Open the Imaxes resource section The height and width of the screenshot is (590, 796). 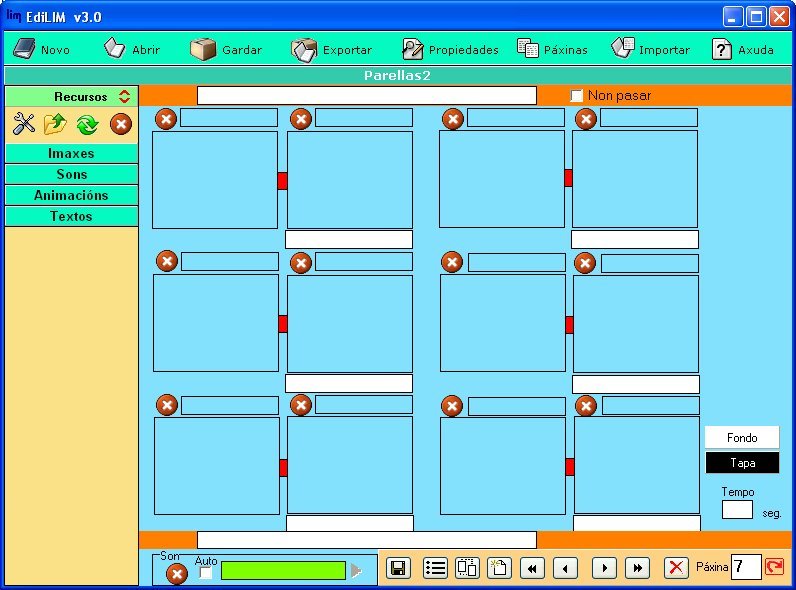click(71, 154)
